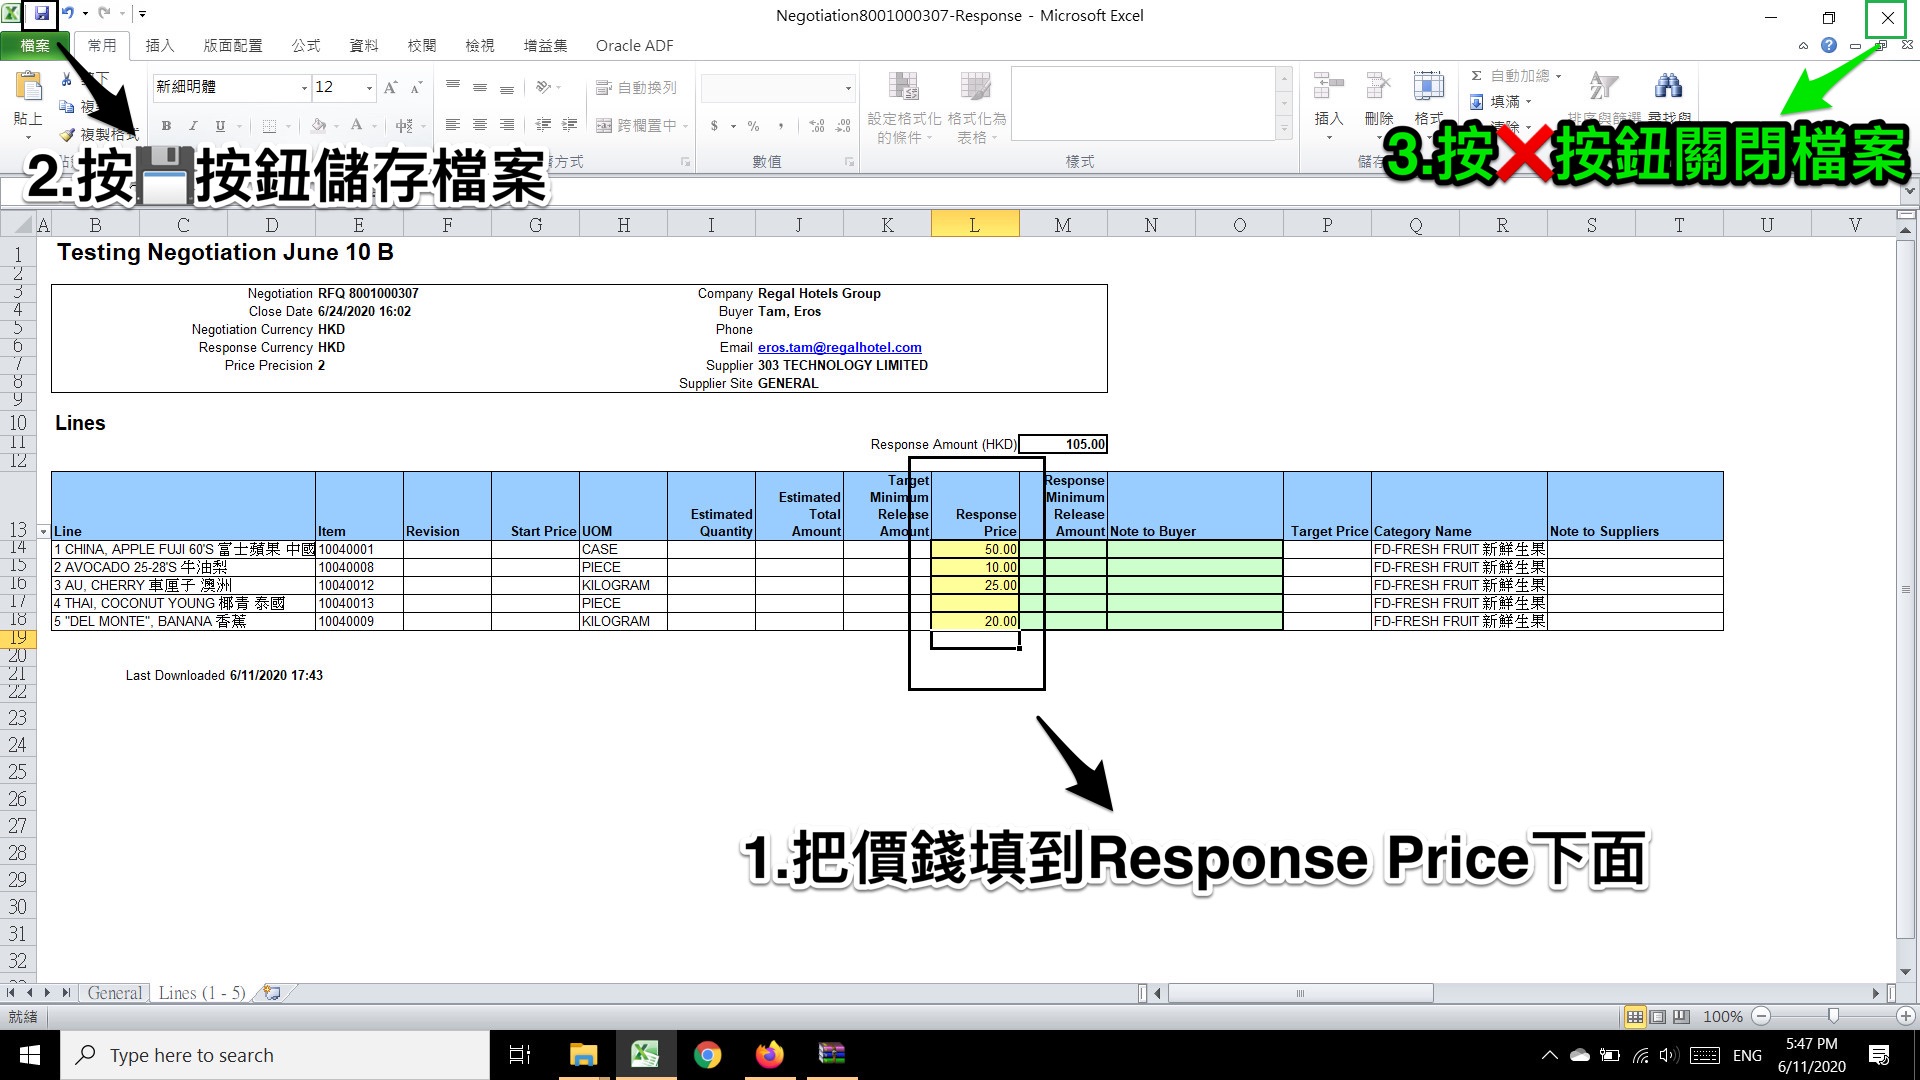Toggle Bold formatting
The height and width of the screenshot is (1080, 1920).
[166, 126]
